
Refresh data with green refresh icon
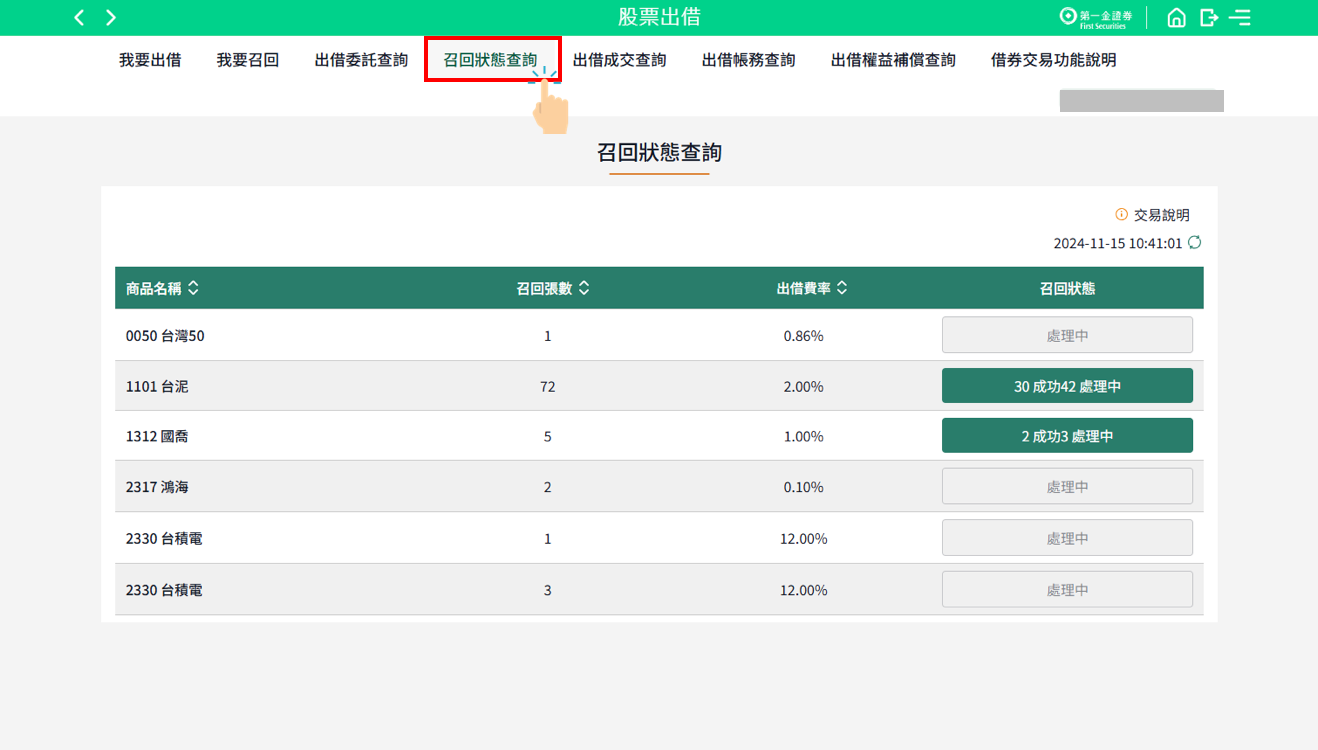1194,243
